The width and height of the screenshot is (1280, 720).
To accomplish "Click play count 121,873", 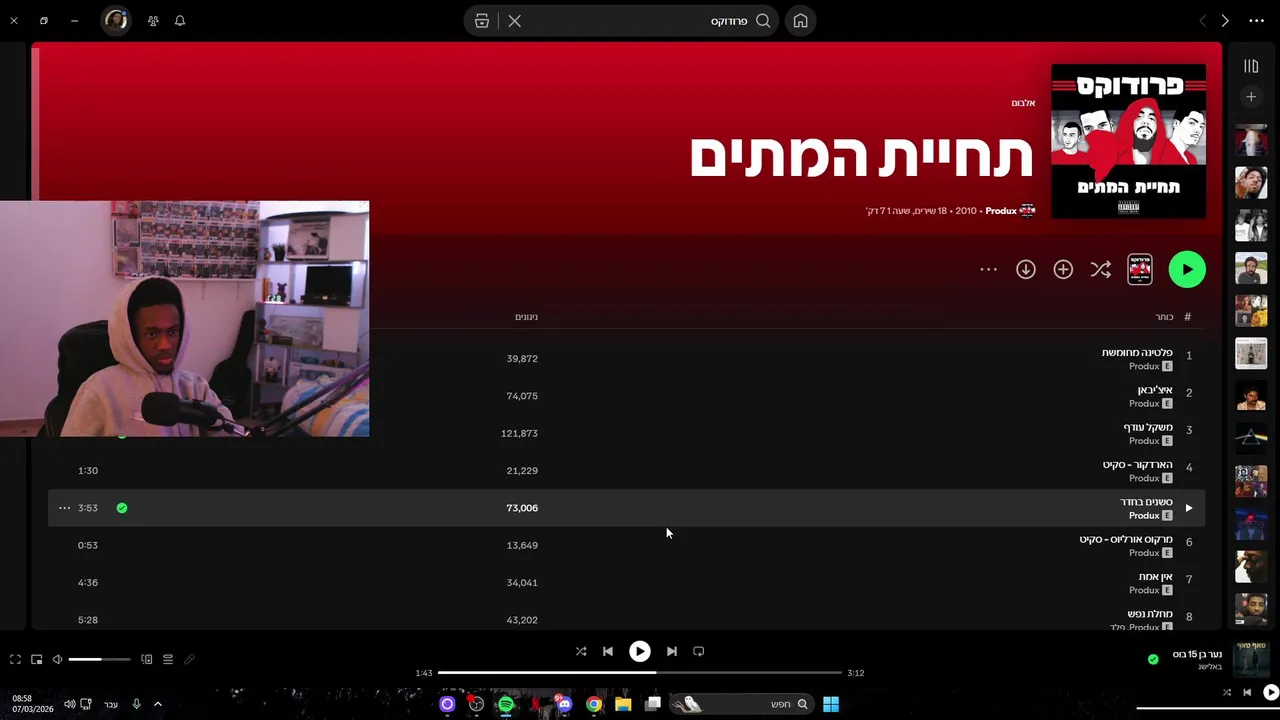I will coord(520,434).
